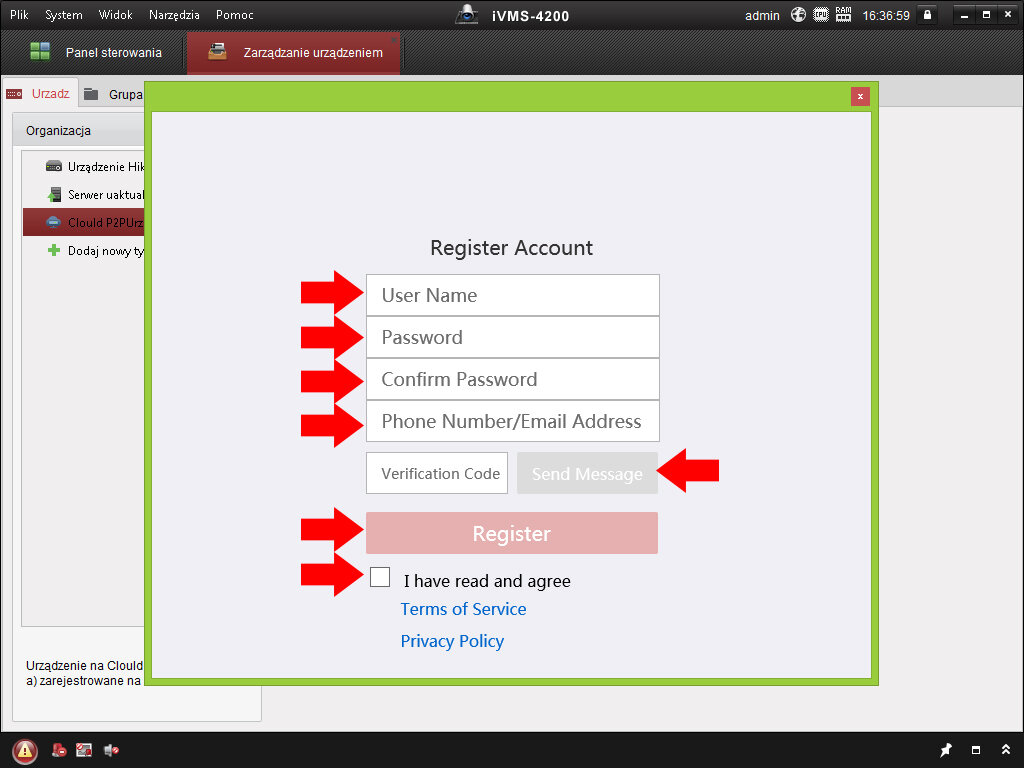Open the Plik menu
Image resolution: width=1024 pixels, height=768 pixels.
pyautogui.click(x=19, y=15)
